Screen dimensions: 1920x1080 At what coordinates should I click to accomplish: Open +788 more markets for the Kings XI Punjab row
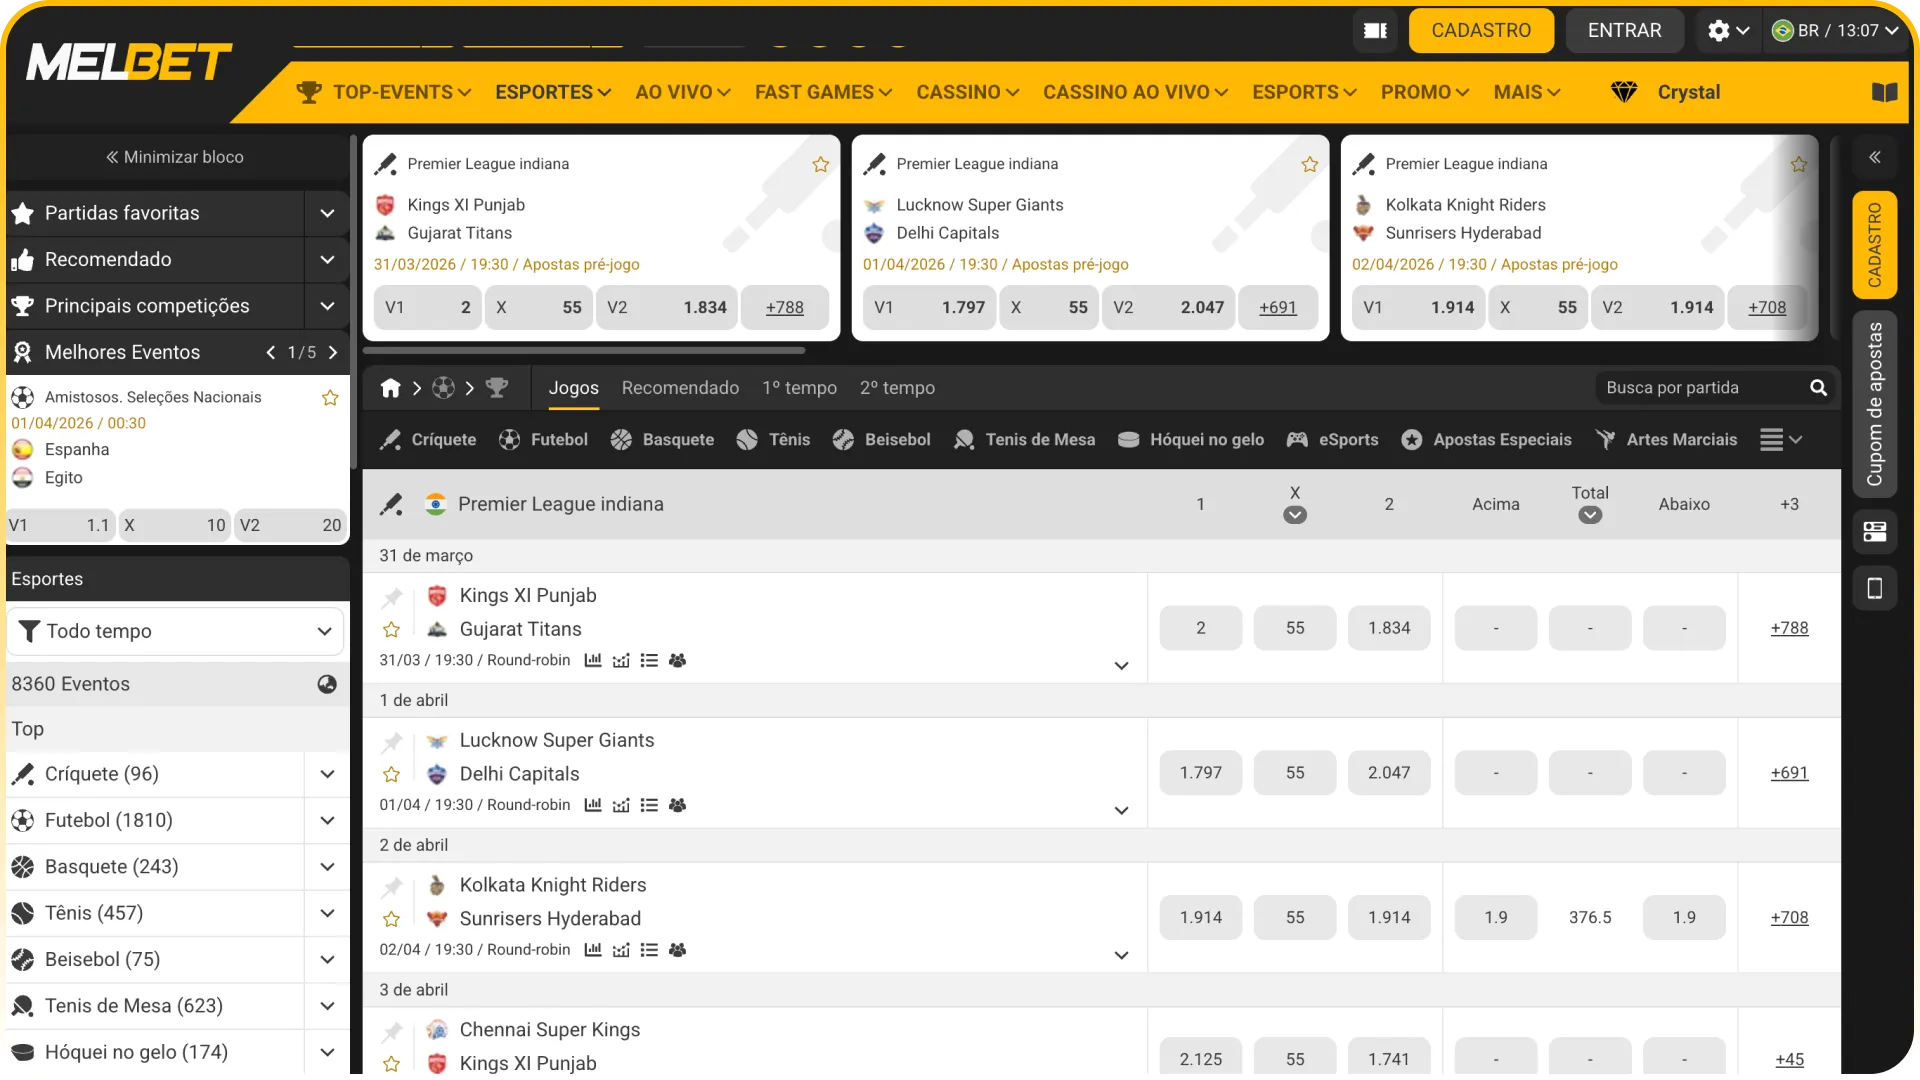tap(1789, 628)
